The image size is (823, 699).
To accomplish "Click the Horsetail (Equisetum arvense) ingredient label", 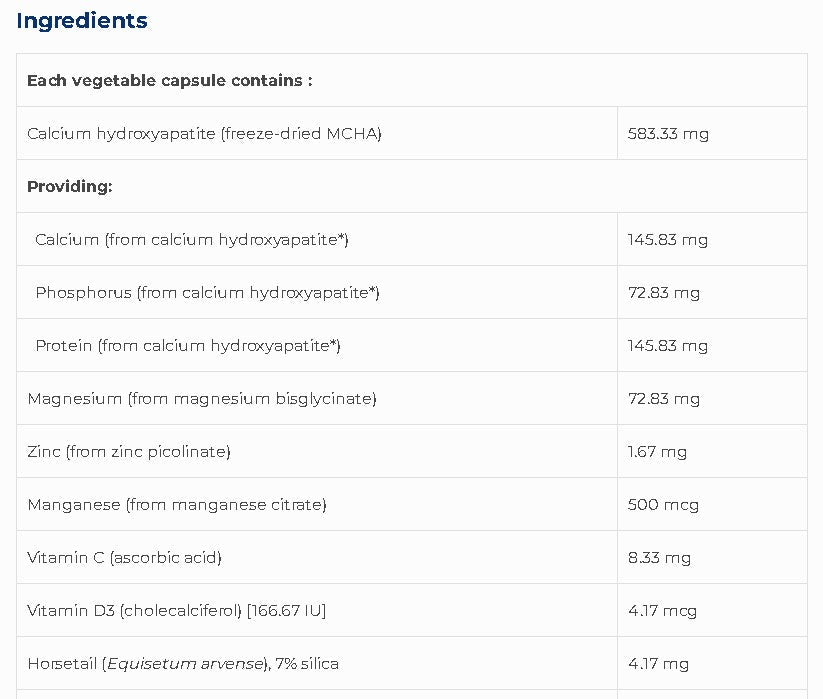I will pyautogui.click(x=183, y=664).
